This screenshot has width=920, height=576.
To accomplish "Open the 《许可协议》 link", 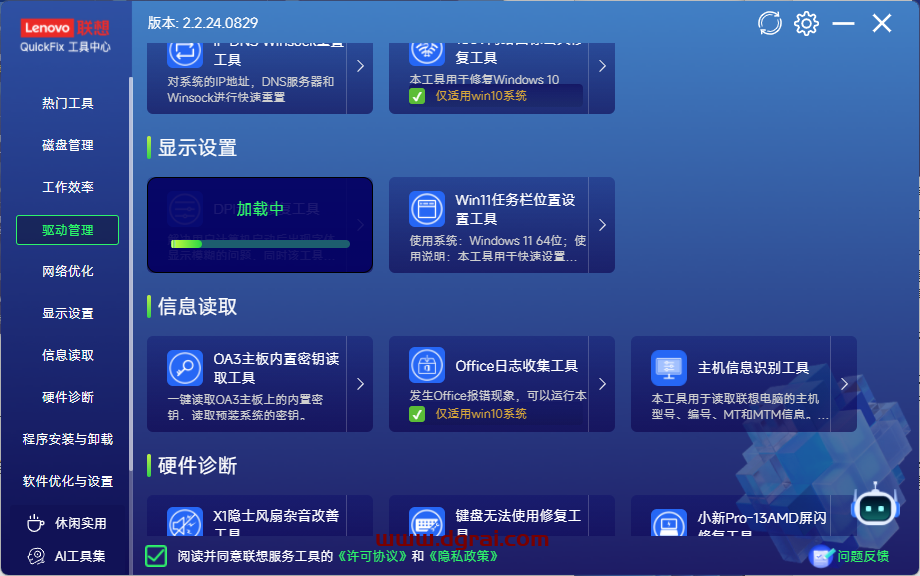I will (x=372, y=556).
